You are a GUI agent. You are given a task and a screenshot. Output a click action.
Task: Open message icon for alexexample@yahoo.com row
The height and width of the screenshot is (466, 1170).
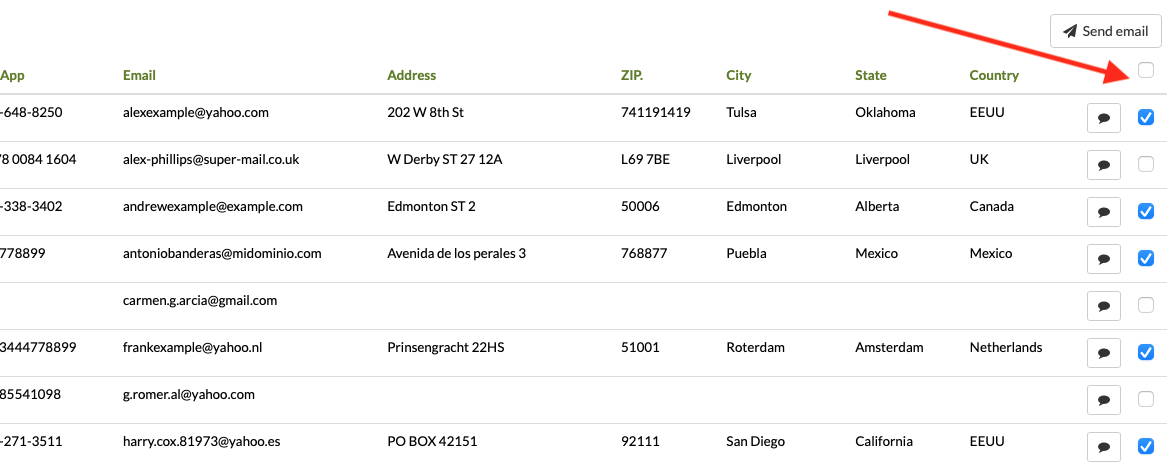1104,118
